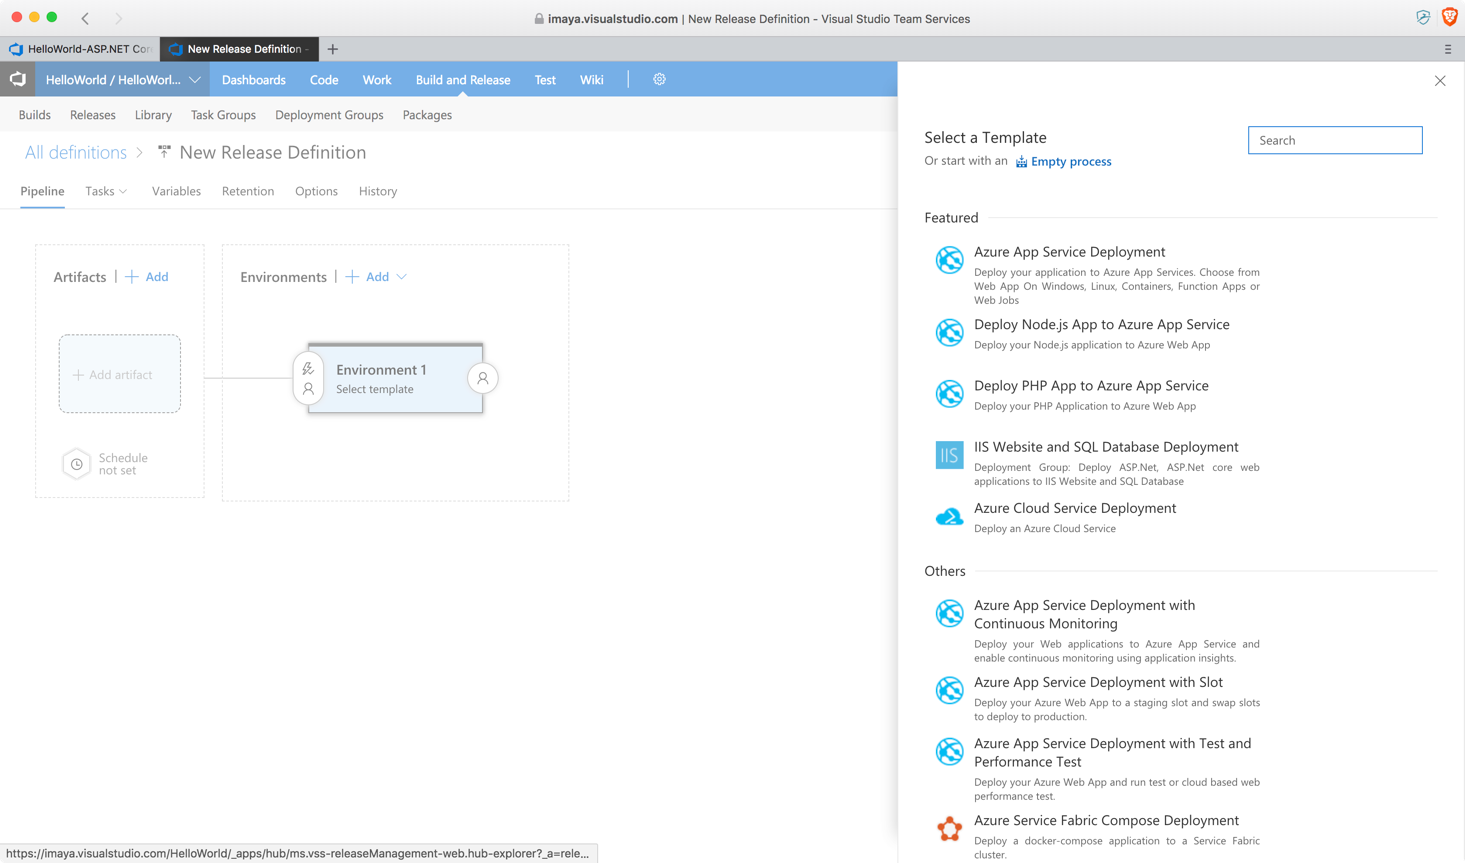Expand the HelloWorld project dropdown
The height and width of the screenshot is (863, 1465).
click(x=195, y=80)
